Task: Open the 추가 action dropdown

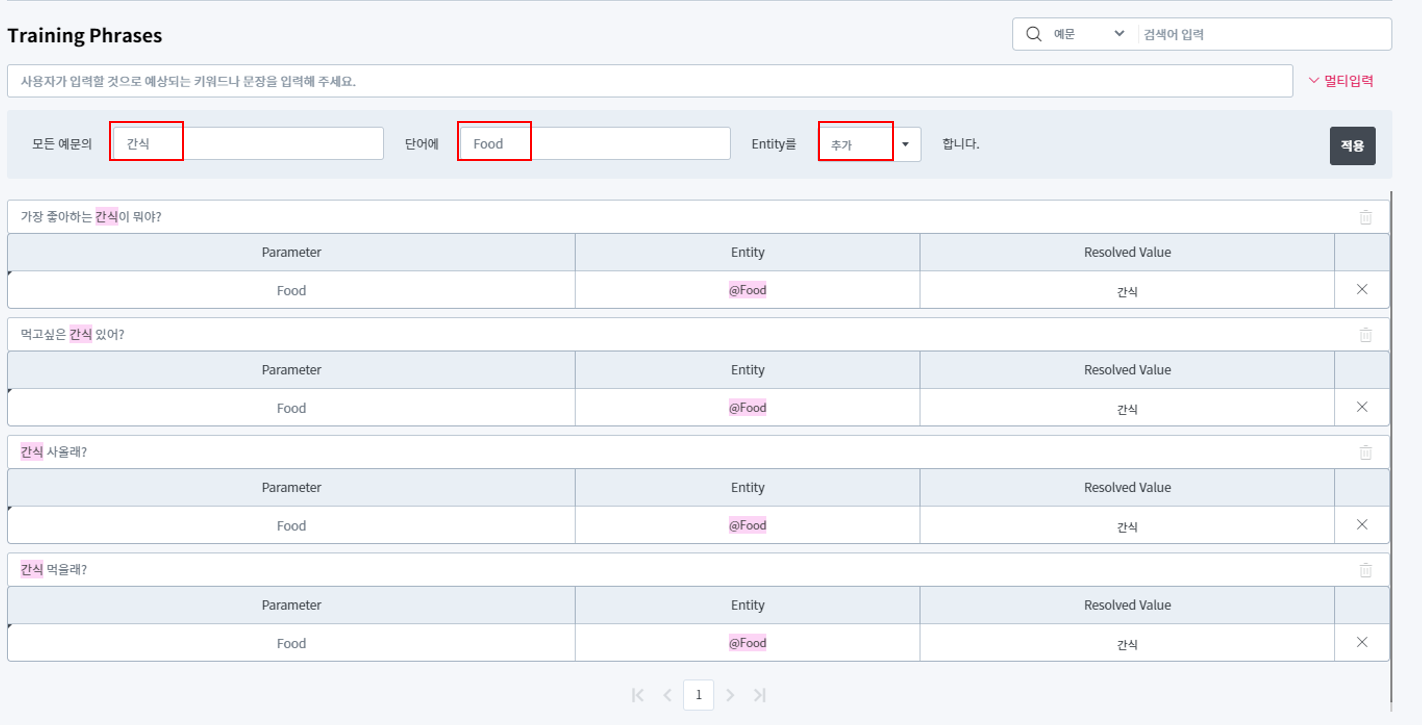Action: point(905,145)
